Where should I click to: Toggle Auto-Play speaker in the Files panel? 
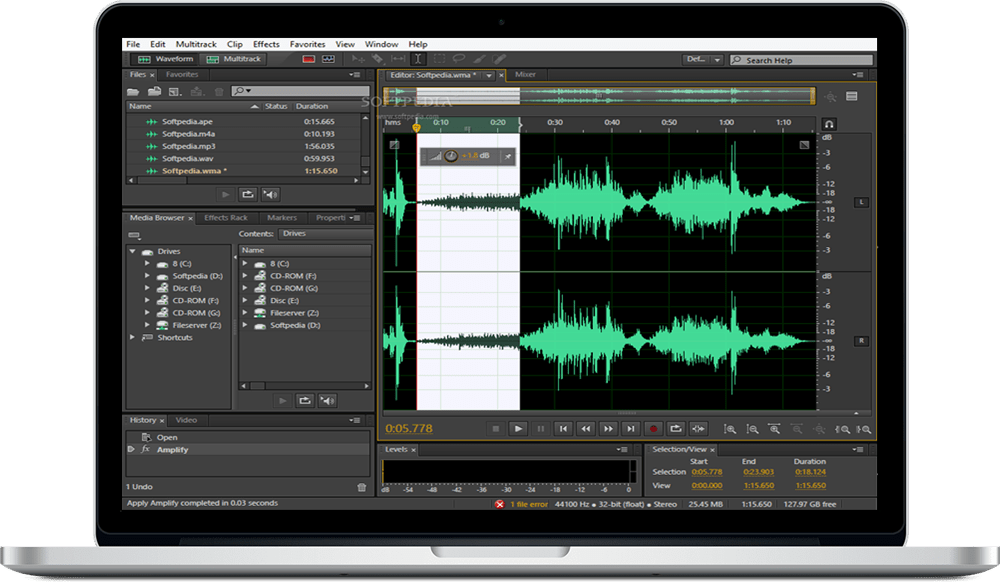point(270,194)
